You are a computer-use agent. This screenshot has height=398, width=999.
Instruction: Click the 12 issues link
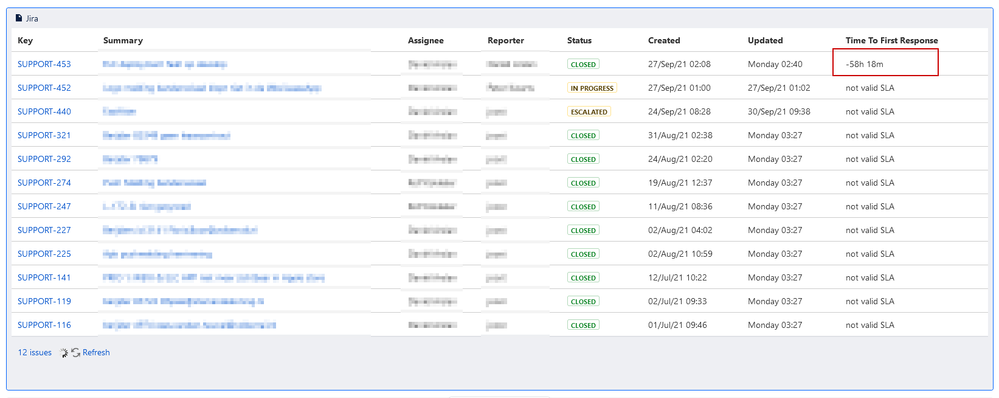coord(34,352)
